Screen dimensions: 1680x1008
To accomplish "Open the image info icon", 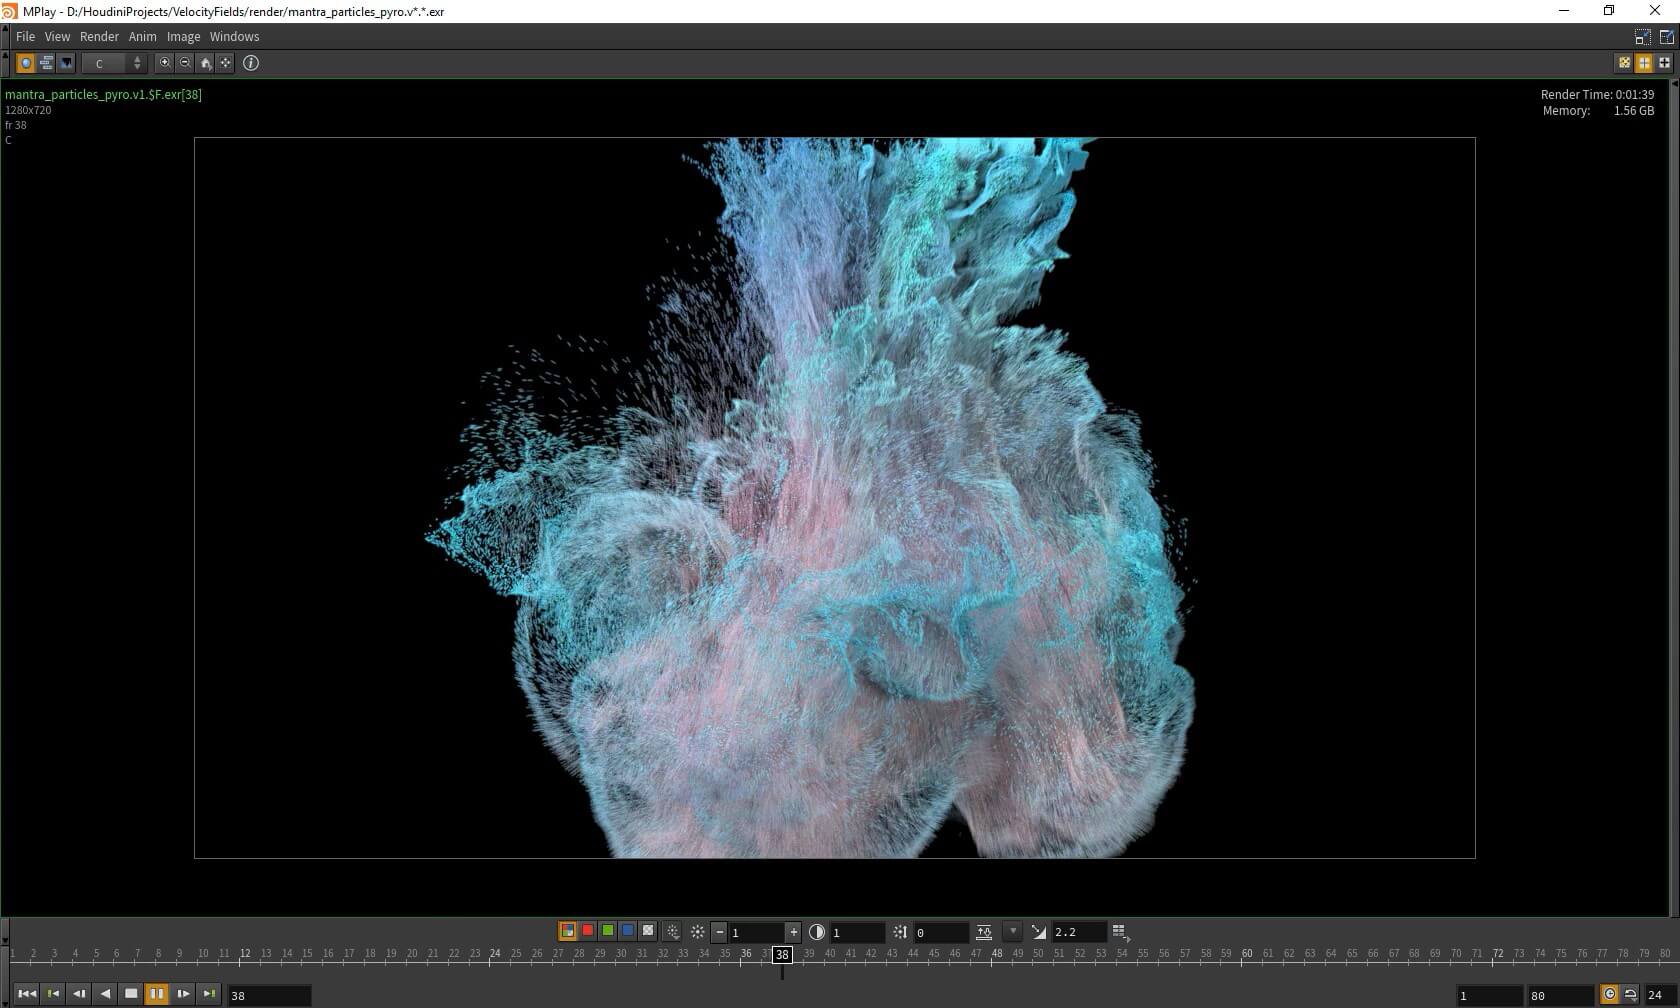I will (251, 63).
